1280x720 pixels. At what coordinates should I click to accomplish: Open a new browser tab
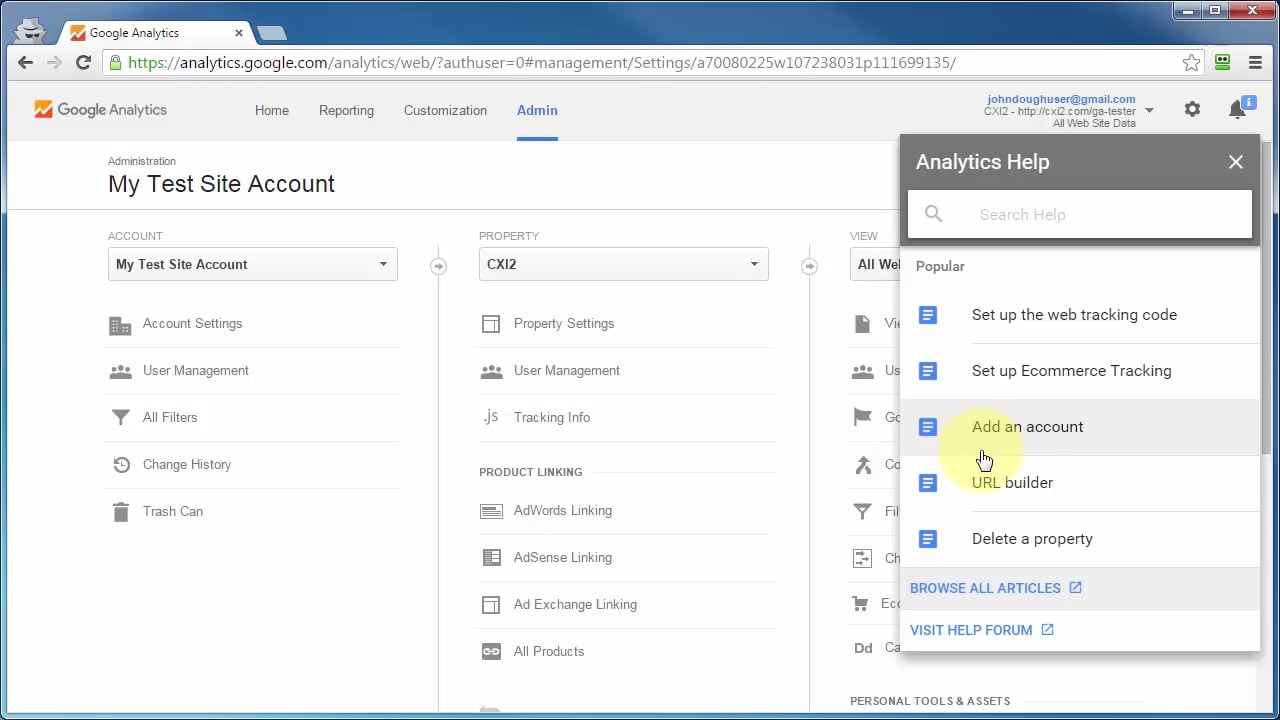tap(271, 33)
